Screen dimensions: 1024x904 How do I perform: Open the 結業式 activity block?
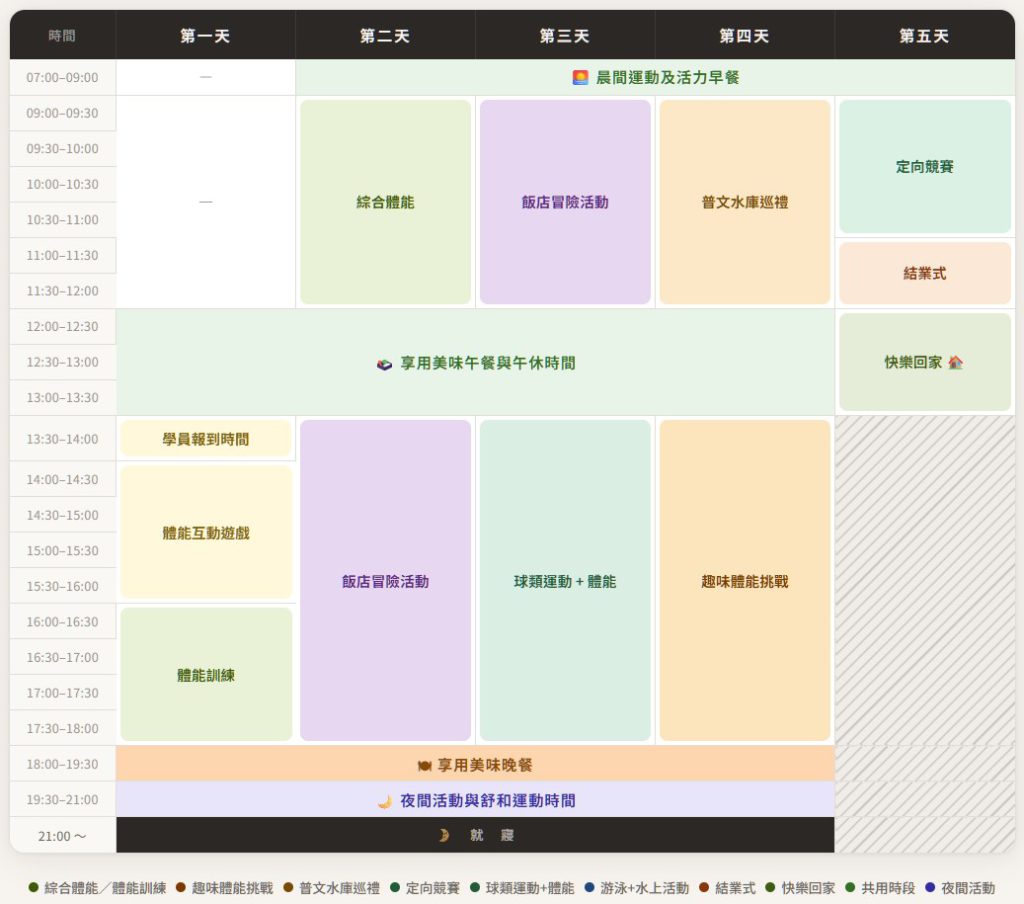coord(925,273)
